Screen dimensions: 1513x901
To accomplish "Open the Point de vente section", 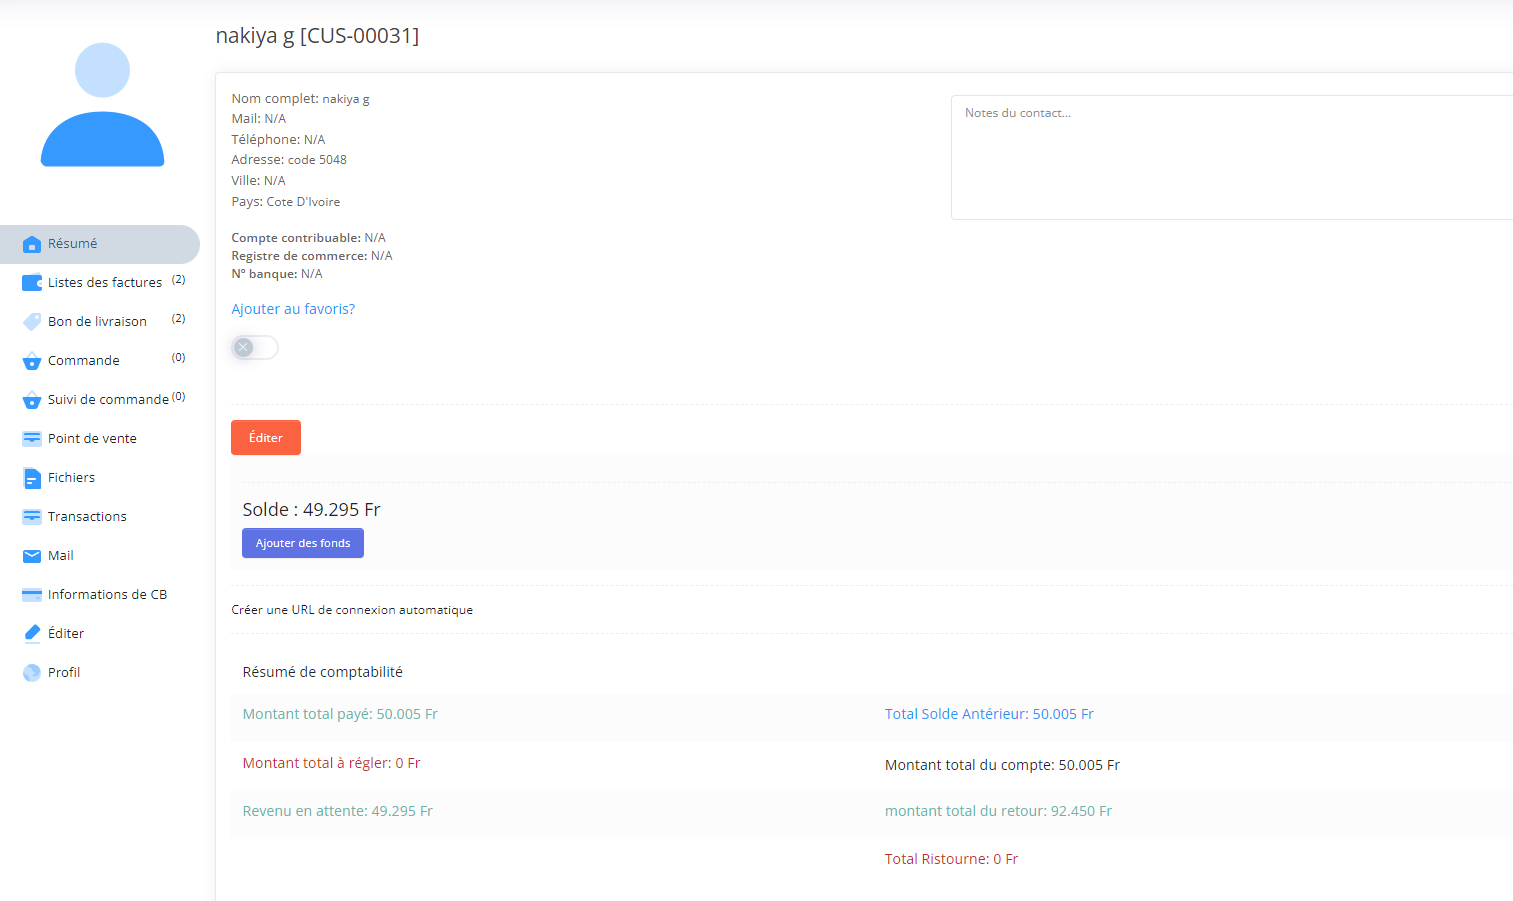I will pyautogui.click(x=92, y=439).
